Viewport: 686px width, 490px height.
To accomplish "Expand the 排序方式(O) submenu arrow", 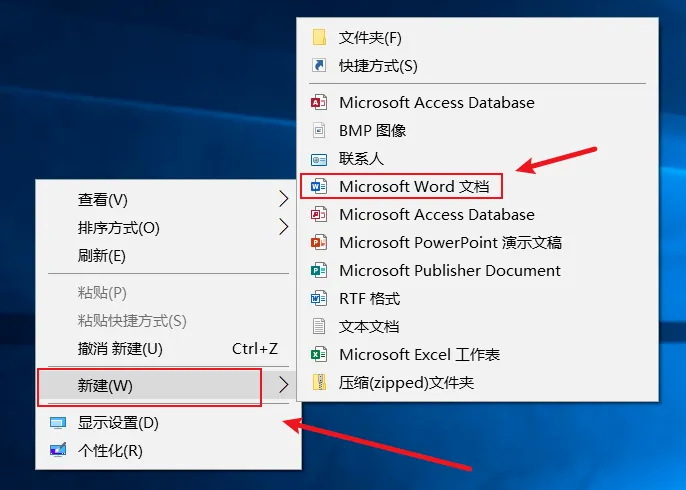I will (x=284, y=227).
